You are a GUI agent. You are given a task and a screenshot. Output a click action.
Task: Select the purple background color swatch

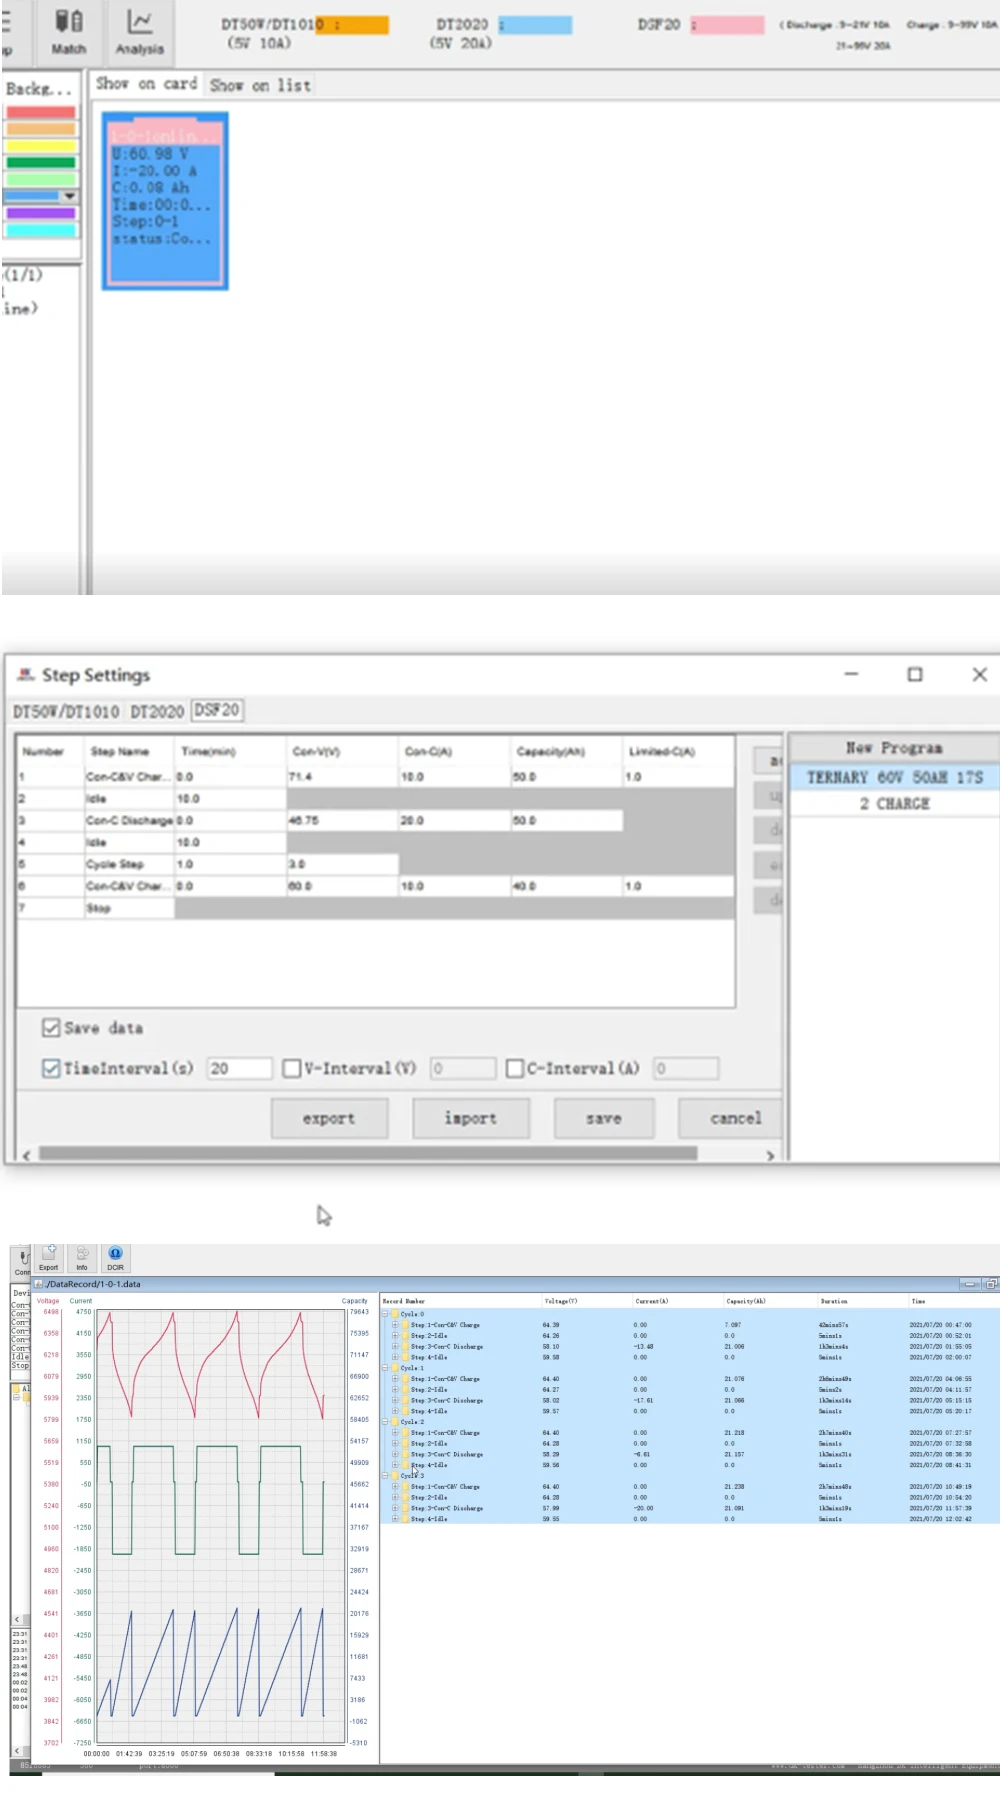40,213
